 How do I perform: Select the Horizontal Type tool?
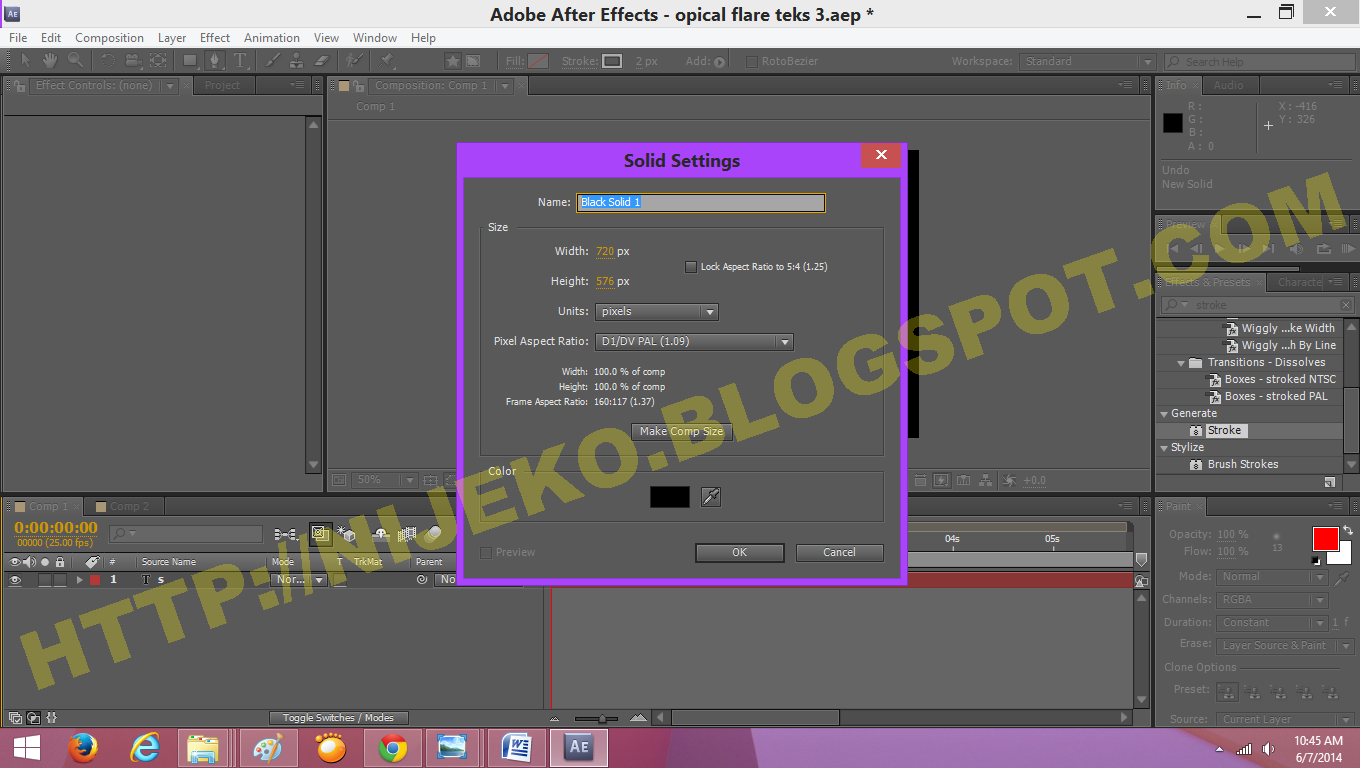point(240,61)
